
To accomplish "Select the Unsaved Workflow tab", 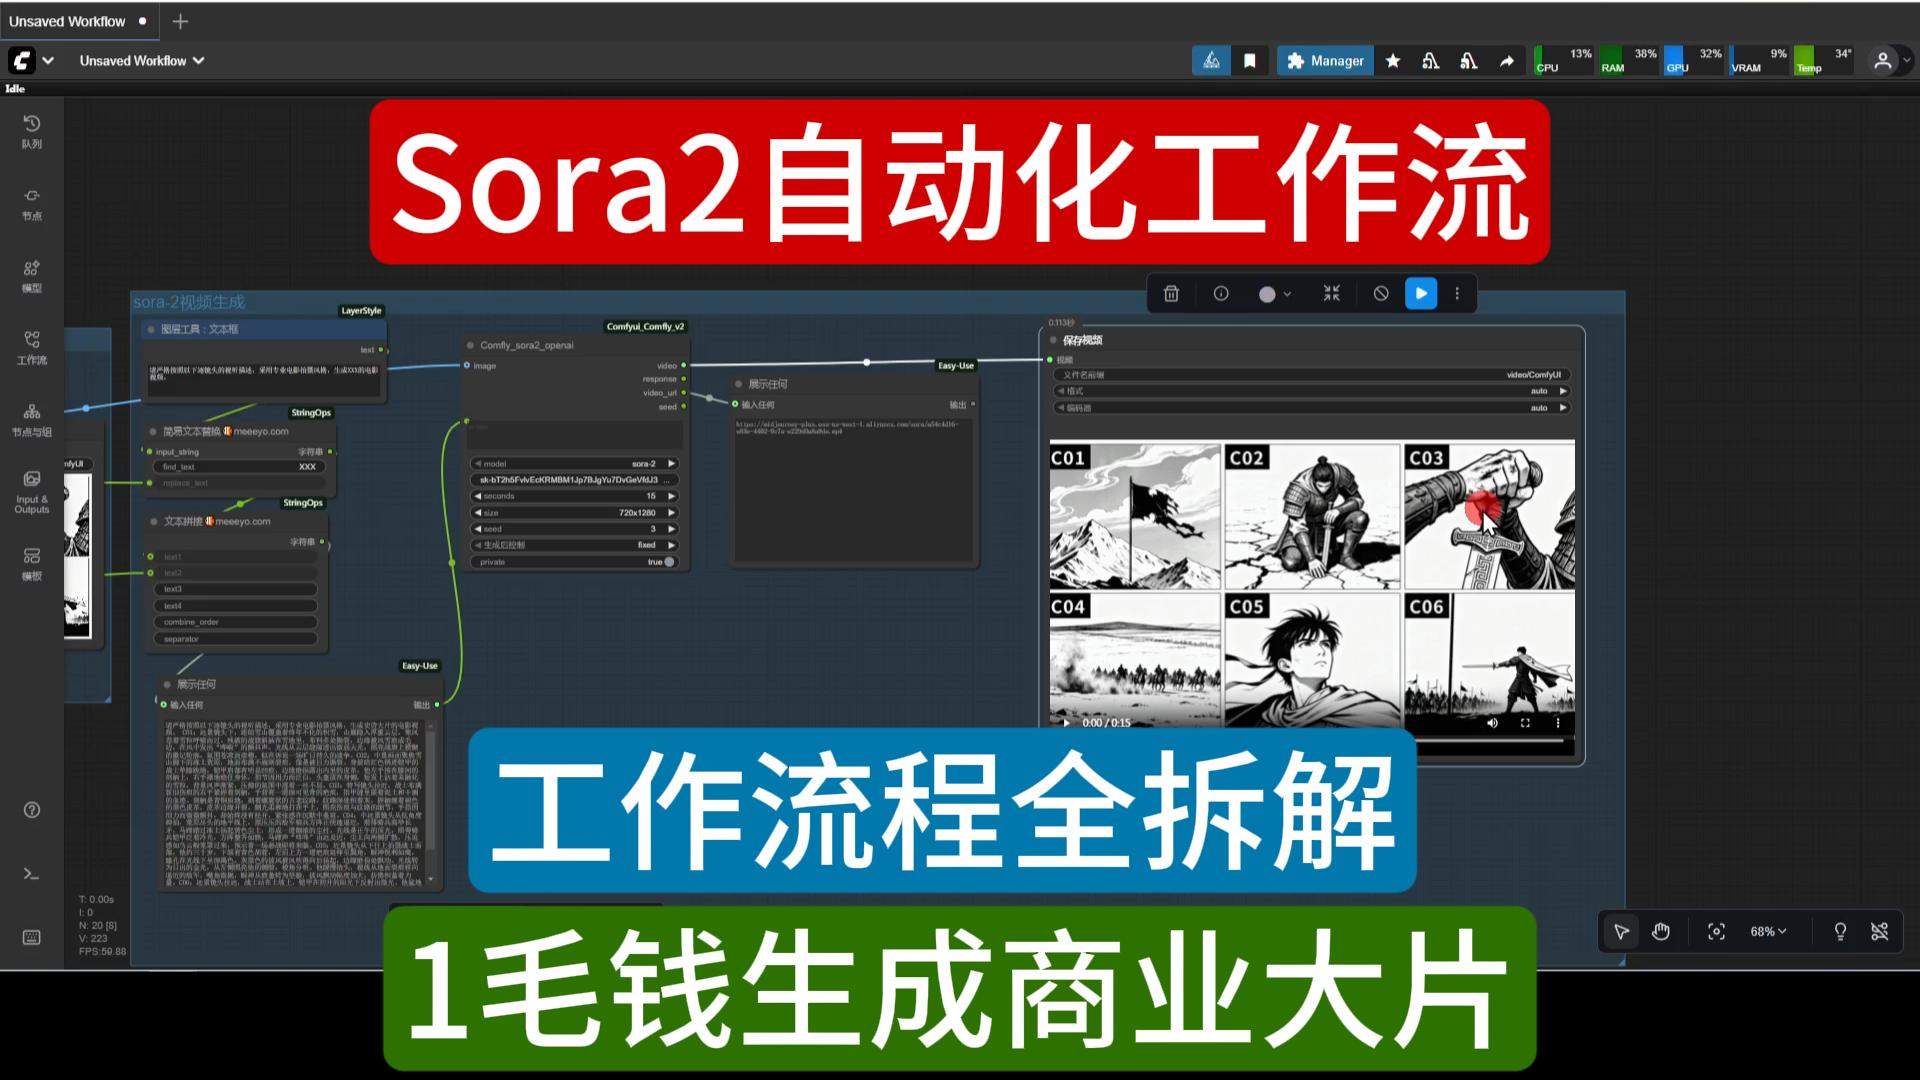I will coord(66,20).
